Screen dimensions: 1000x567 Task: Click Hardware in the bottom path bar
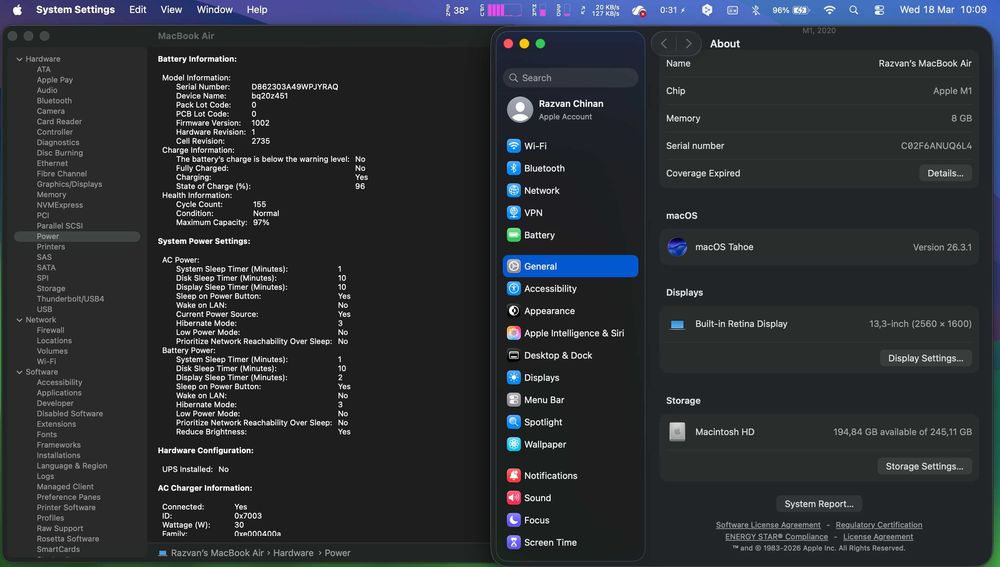[x=293, y=553]
